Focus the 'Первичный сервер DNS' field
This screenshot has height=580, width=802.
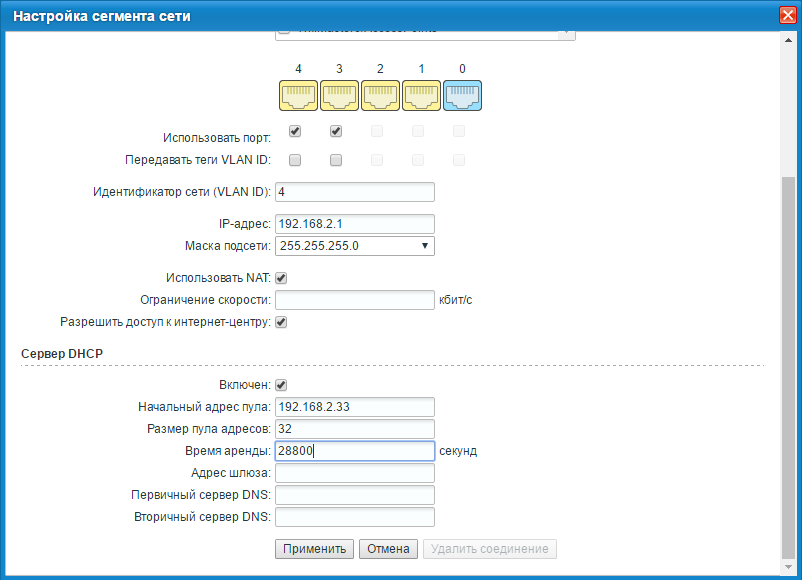click(x=354, y=495)
